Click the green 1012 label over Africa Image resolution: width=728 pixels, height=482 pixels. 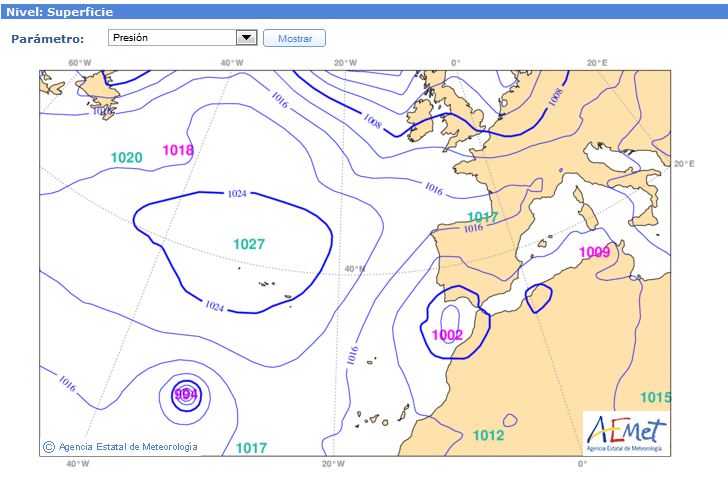(488, 435)
